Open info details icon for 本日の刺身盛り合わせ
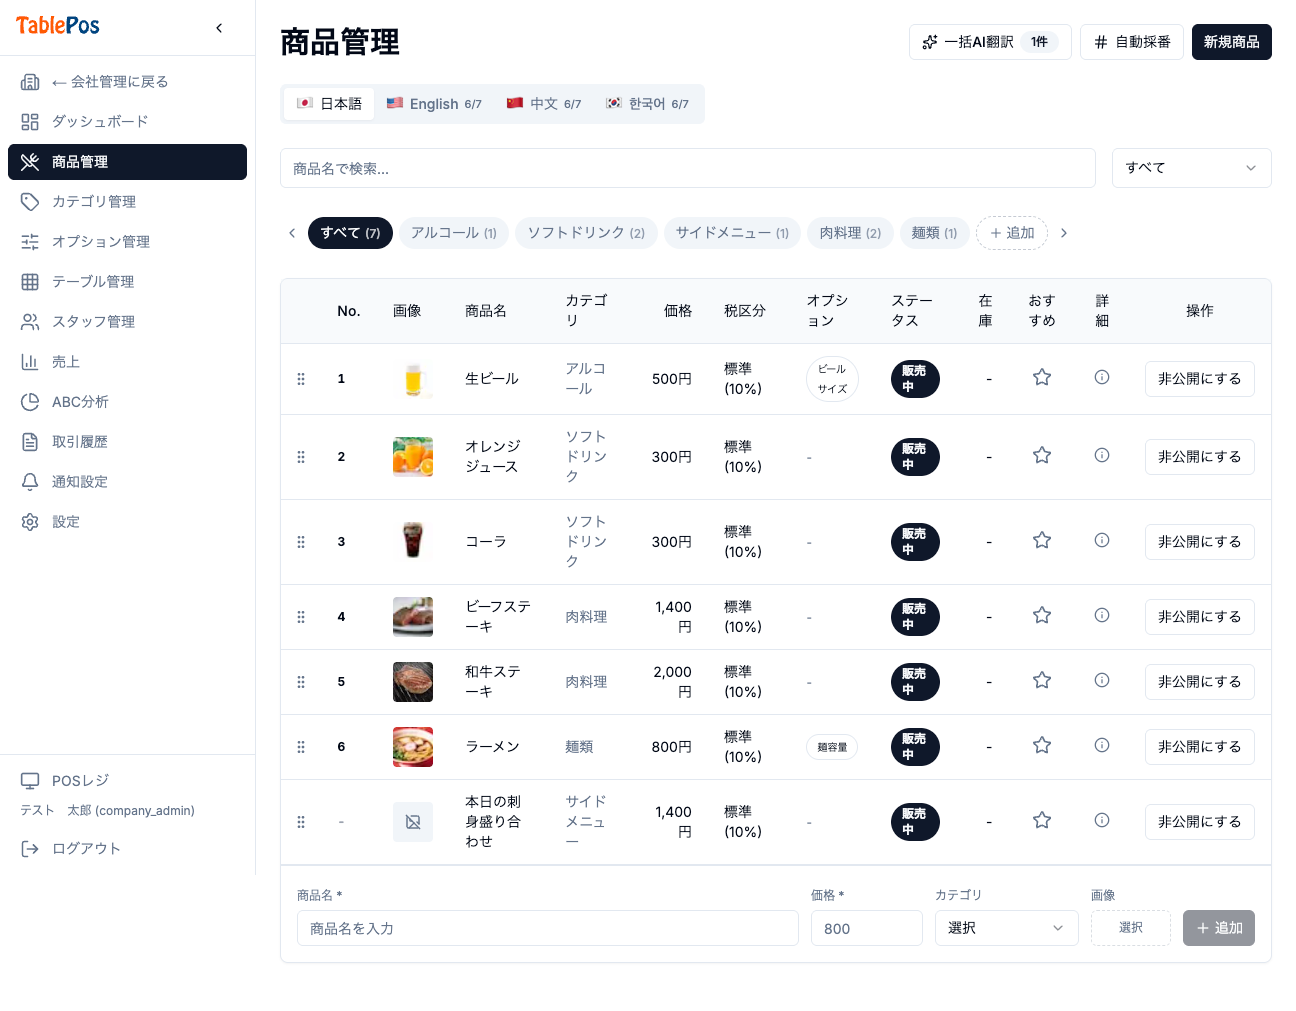The image size is (1296, 1011). click(x=1102, y=820)
